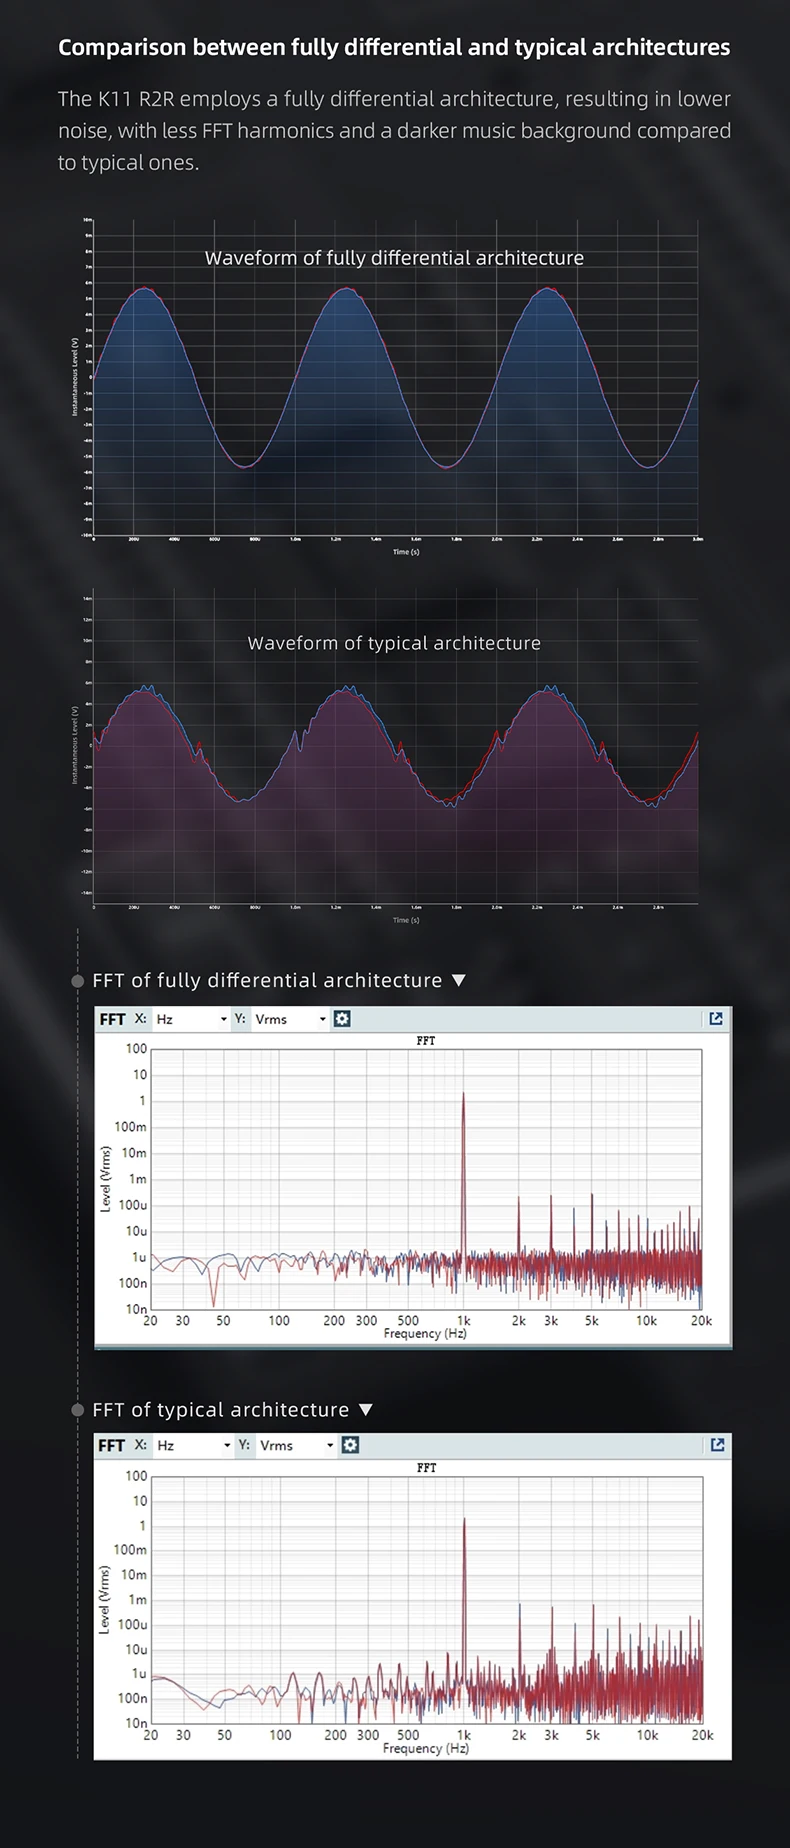
Task: Click triangle after 'FFT of fully differential architecture'
Action: pos(459,981)
